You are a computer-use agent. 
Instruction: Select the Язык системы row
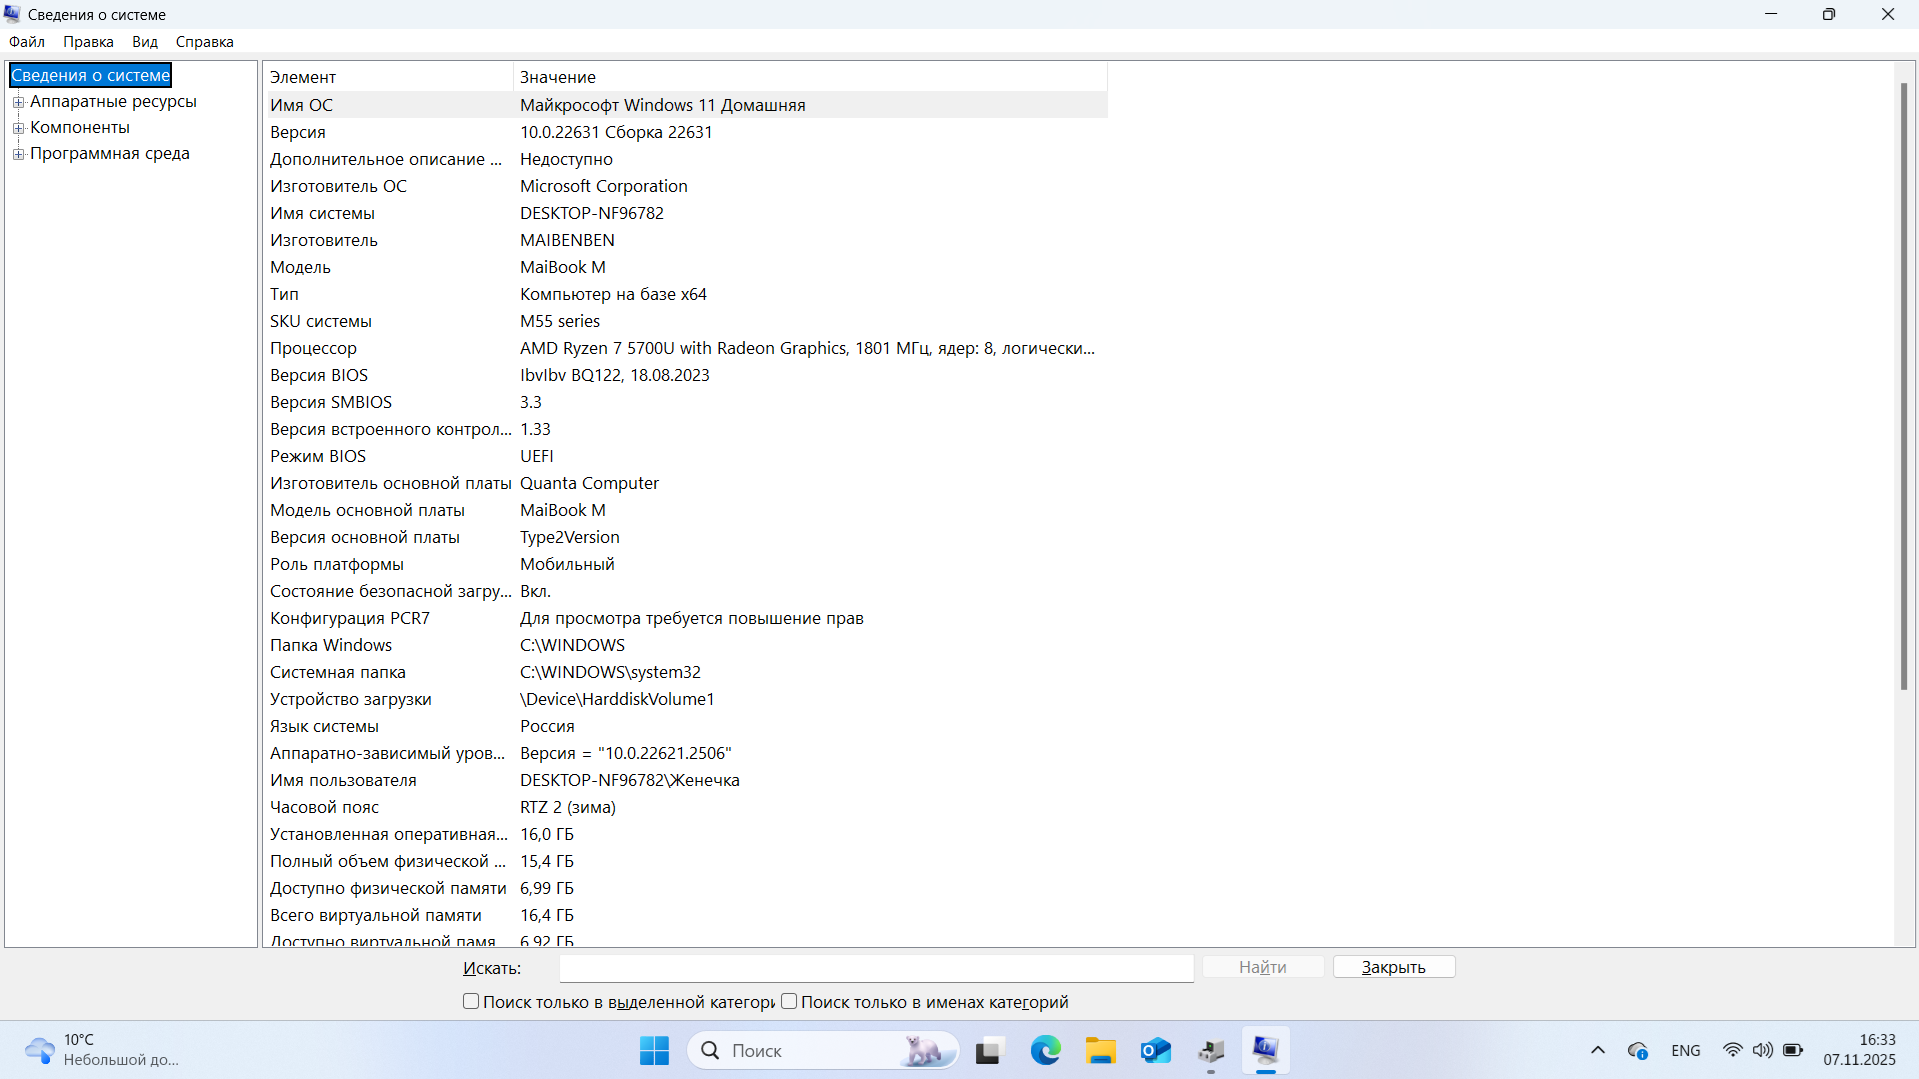687,726
